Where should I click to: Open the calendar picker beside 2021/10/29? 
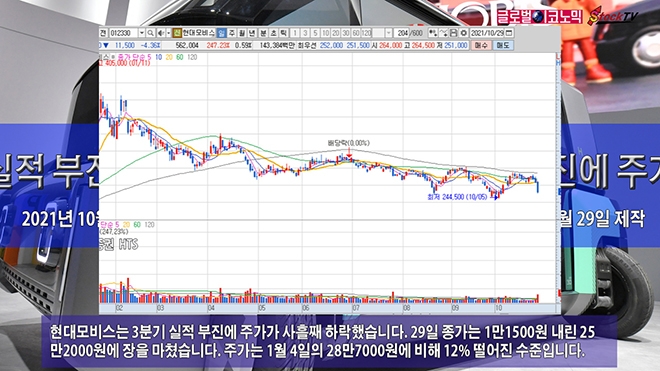pyautogui.click(x=508, y=33)
